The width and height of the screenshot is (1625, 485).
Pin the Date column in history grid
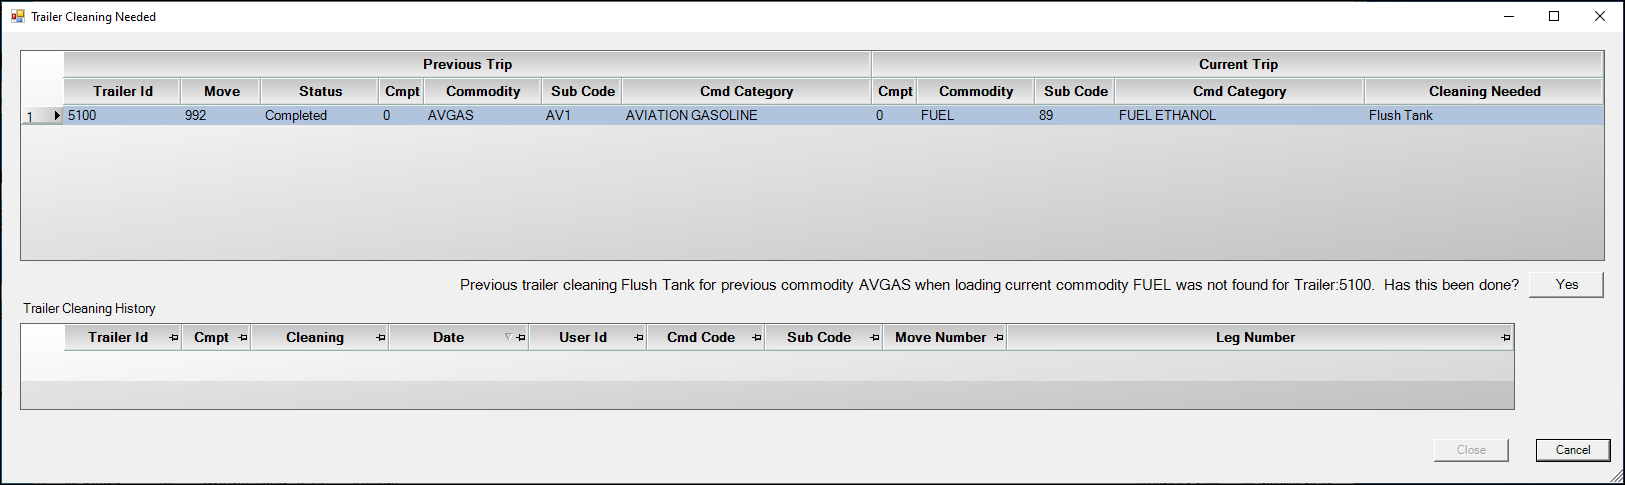pos(521,338)
